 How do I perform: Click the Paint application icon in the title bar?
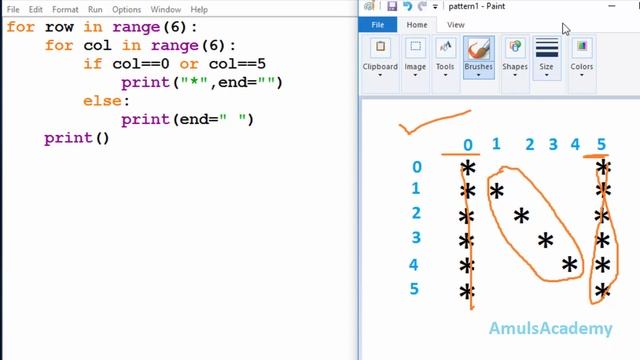coord(369,6)
